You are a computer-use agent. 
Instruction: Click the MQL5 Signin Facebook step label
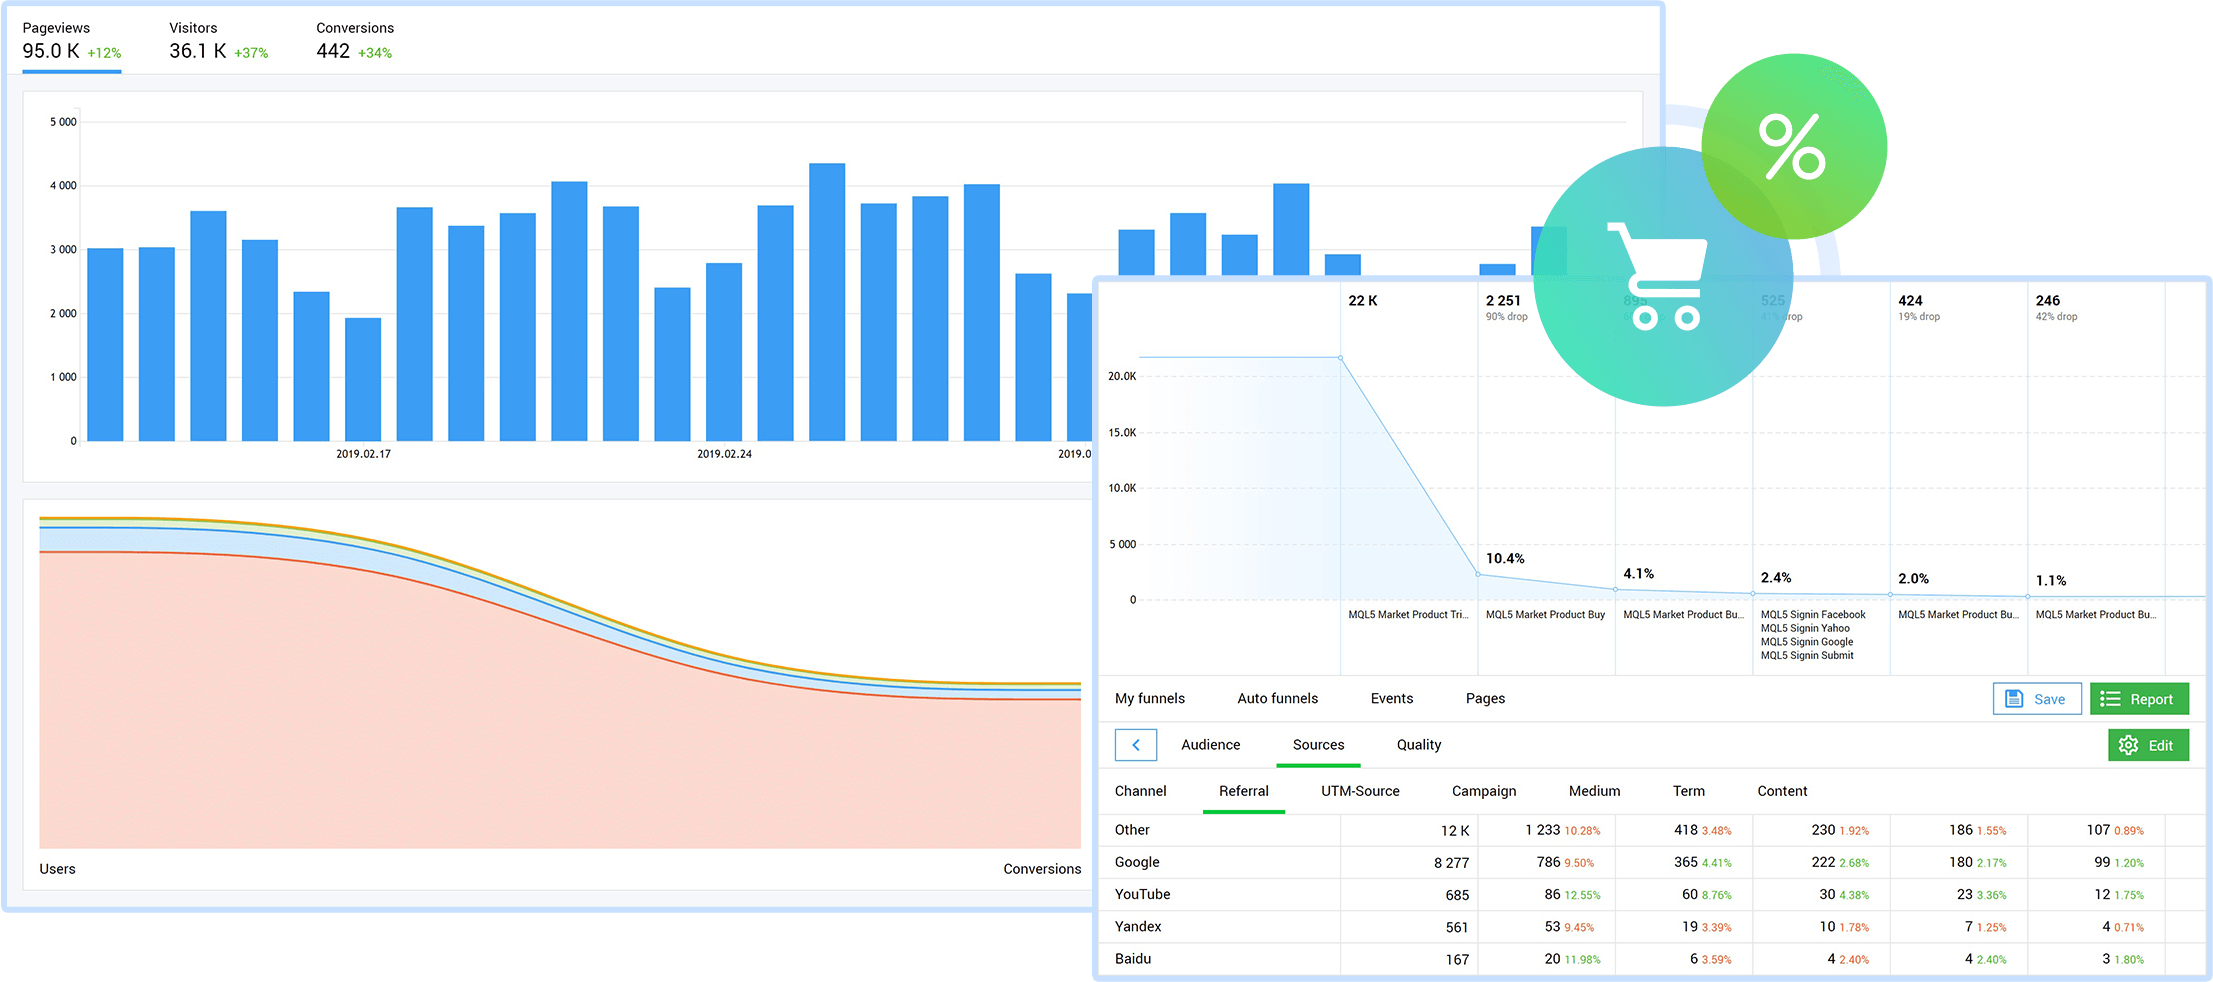tap(1812, 615)
